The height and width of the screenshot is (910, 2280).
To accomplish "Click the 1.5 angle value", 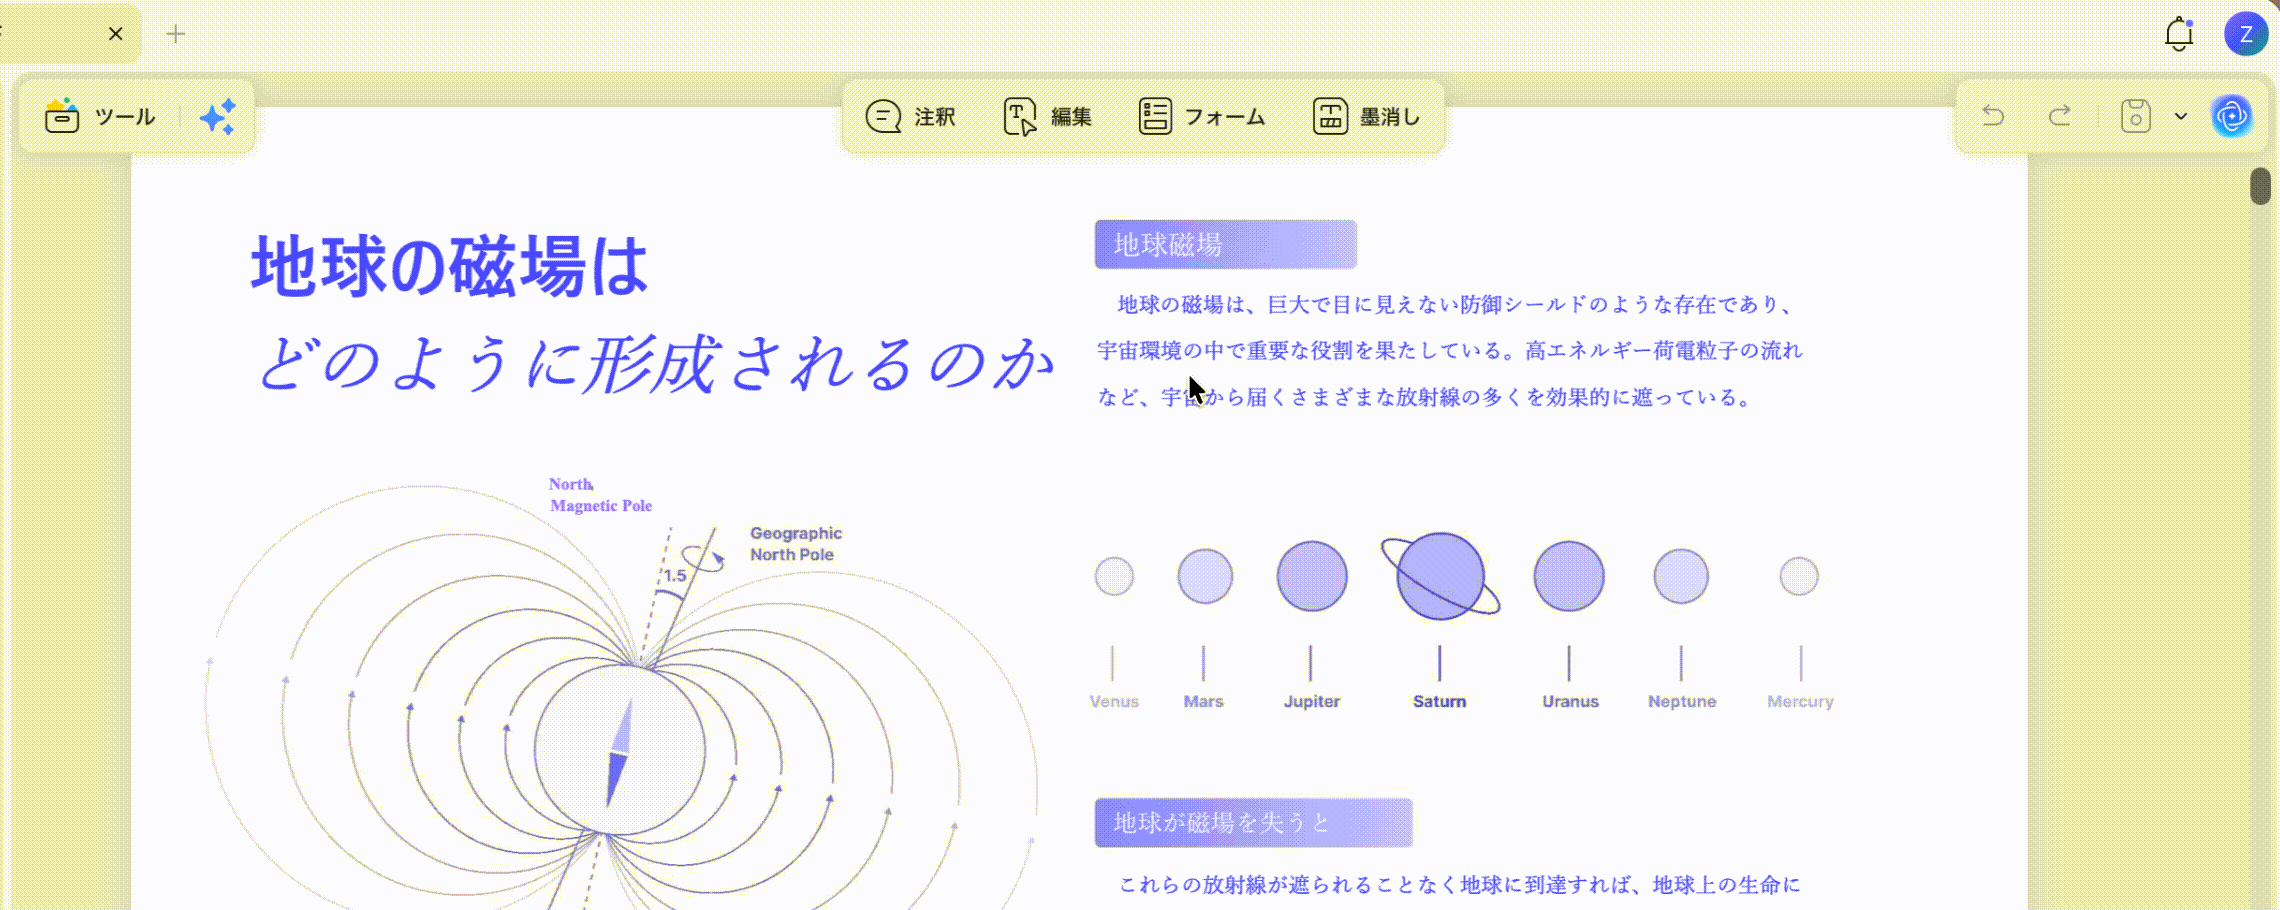I will point(675,576).
